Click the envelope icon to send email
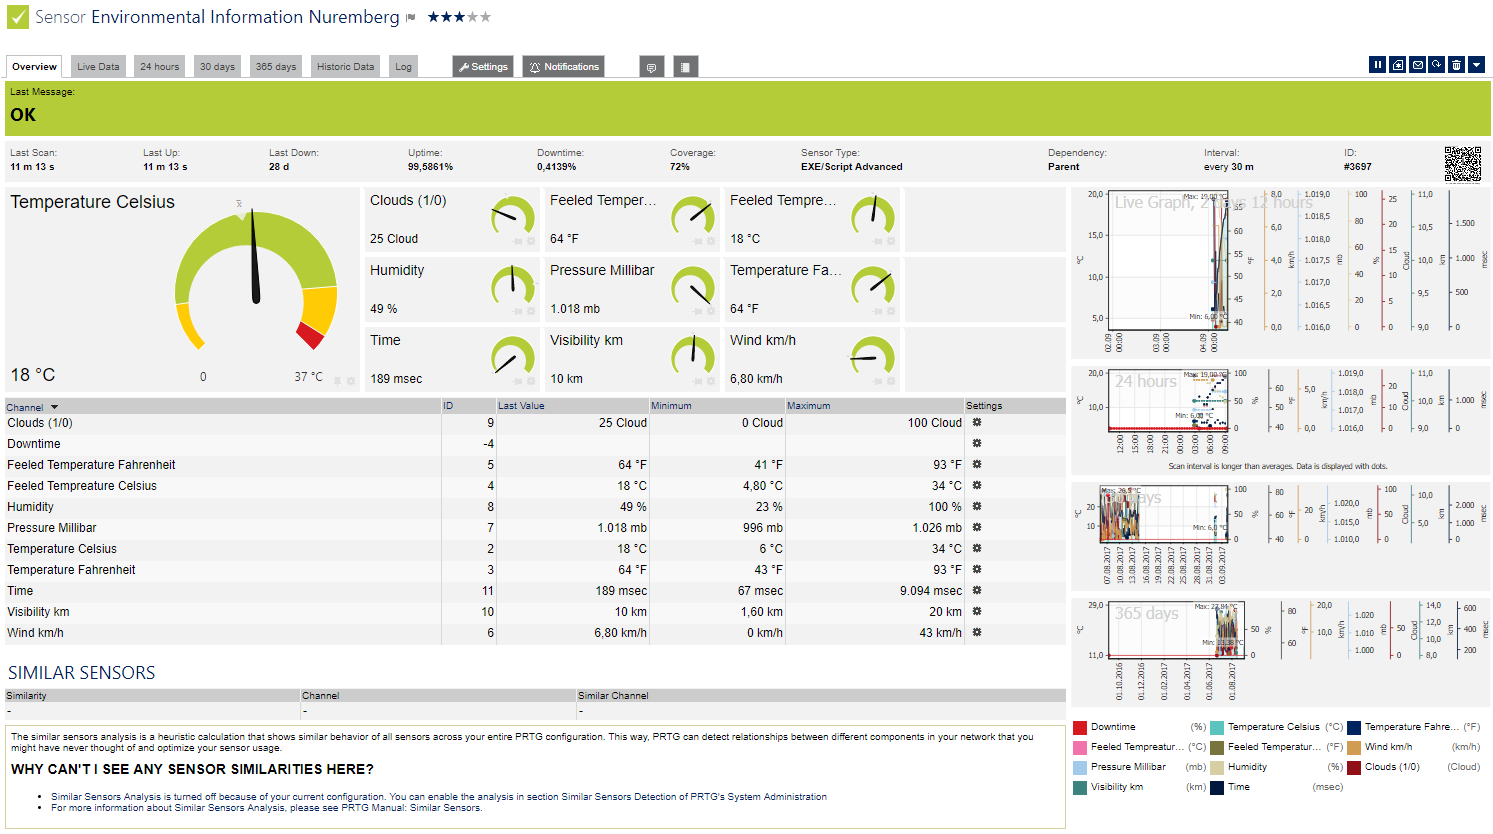This screenshot has height=834, width=1493. 1417,65
